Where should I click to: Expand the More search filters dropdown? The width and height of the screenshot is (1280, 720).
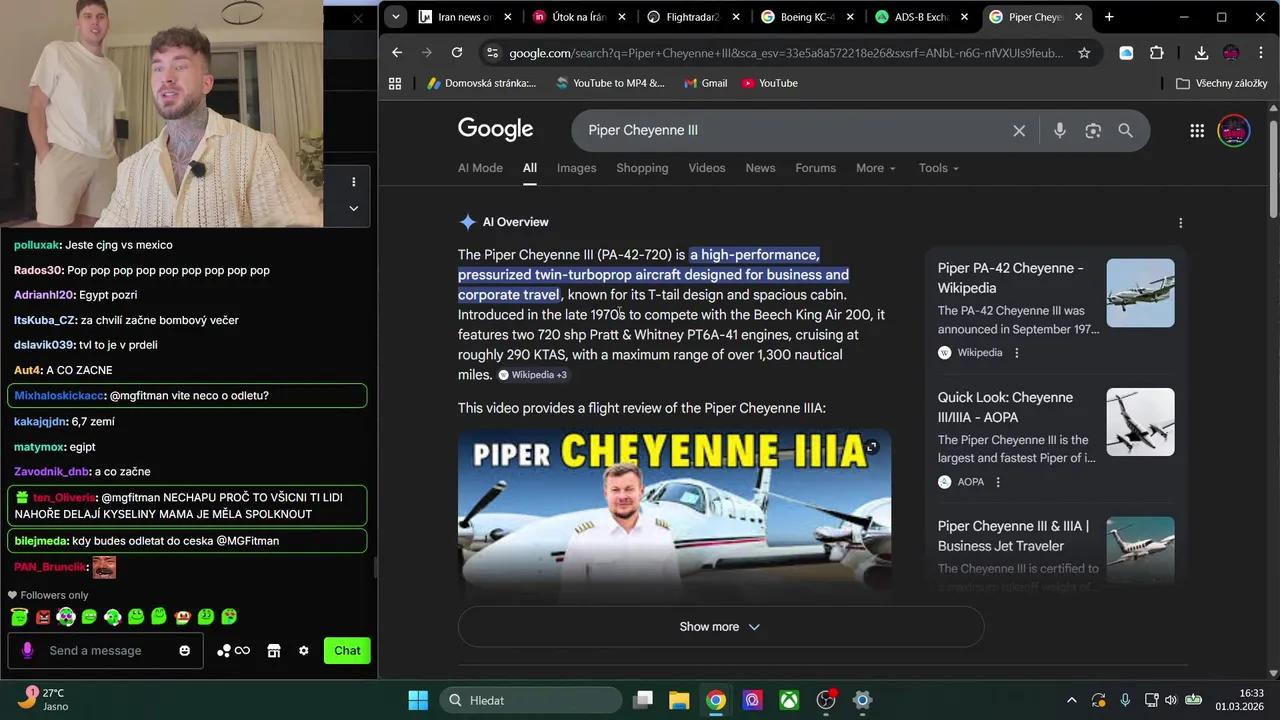click(875, 168)
